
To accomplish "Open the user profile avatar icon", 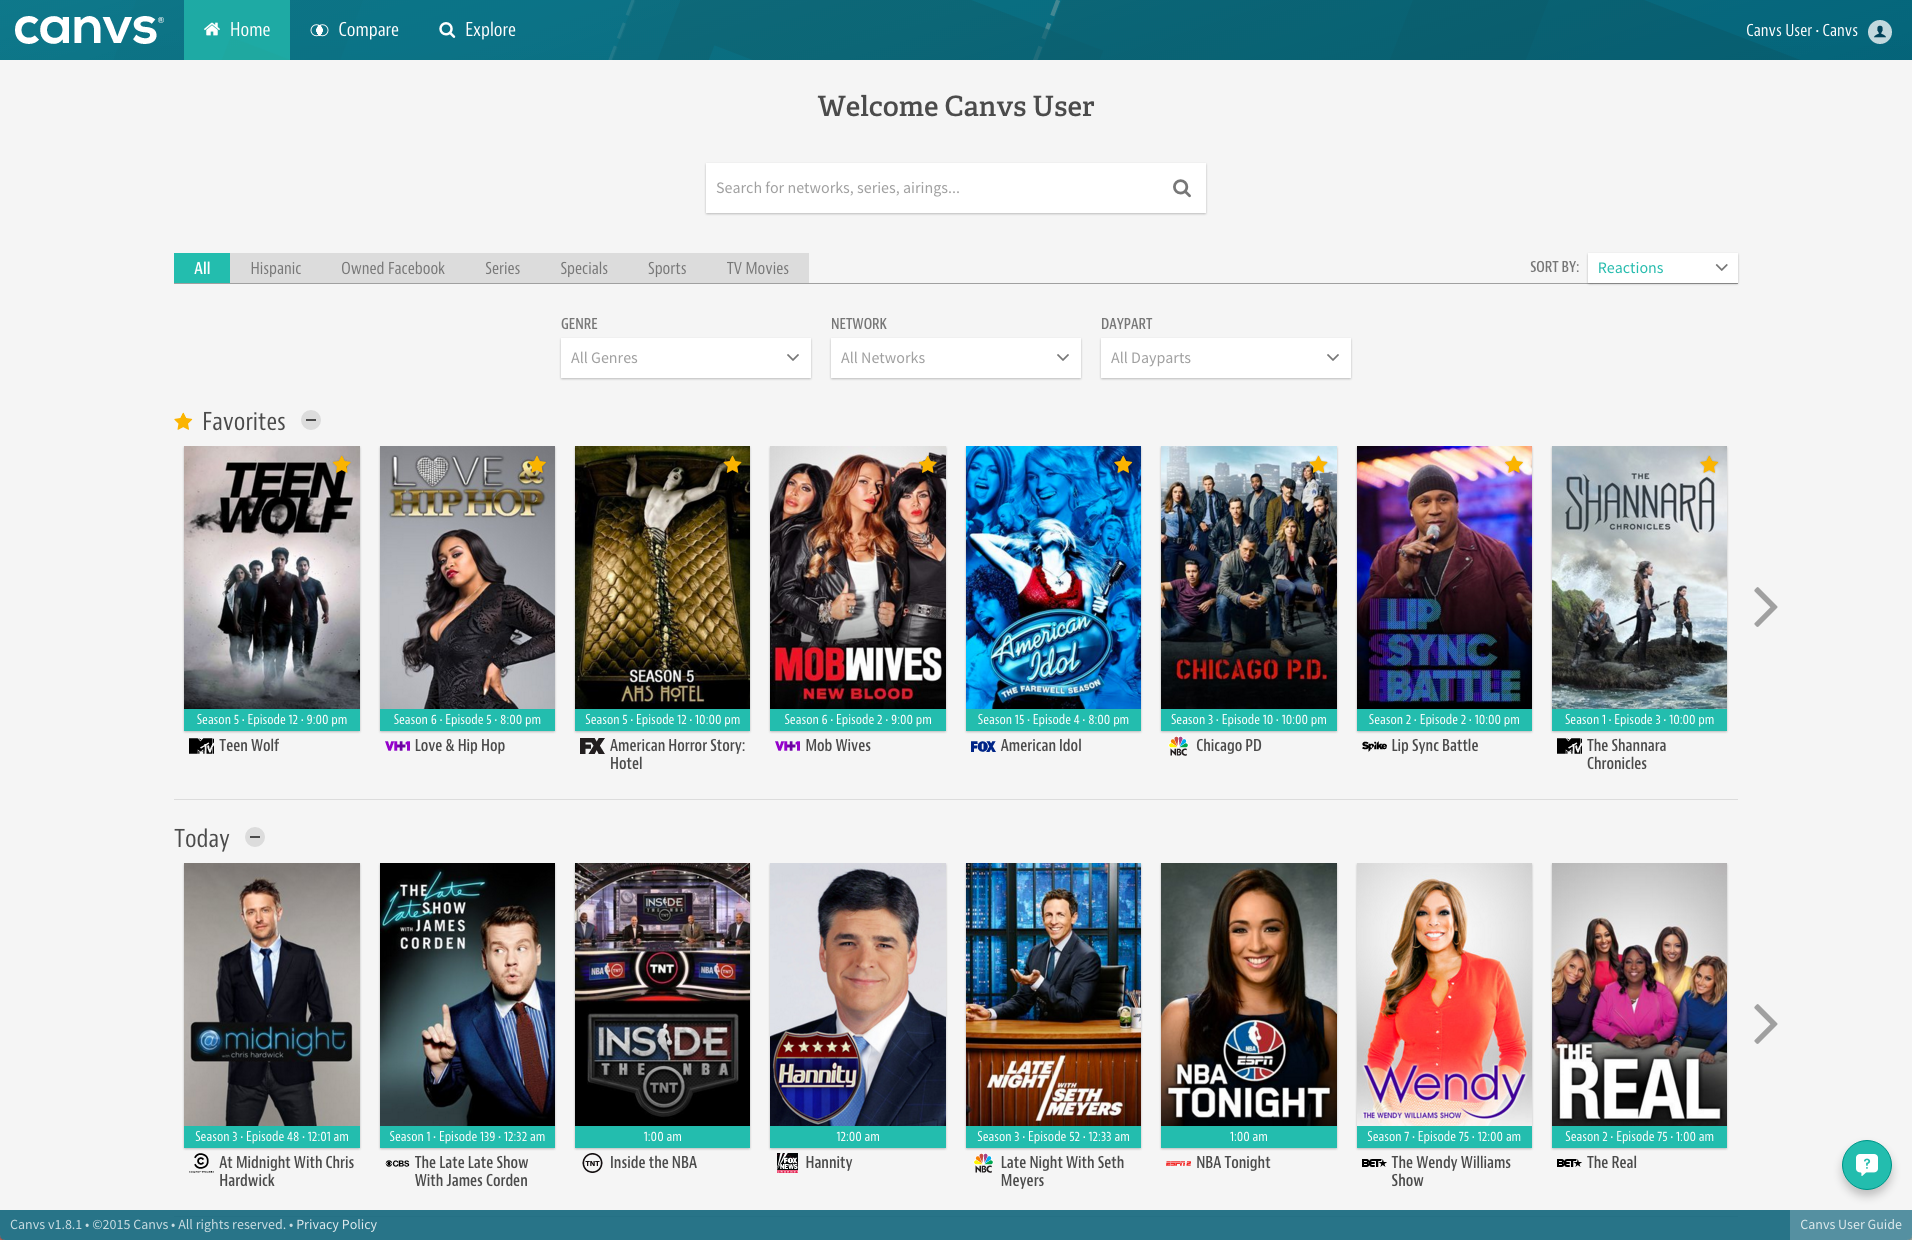I will (1880, 31).
